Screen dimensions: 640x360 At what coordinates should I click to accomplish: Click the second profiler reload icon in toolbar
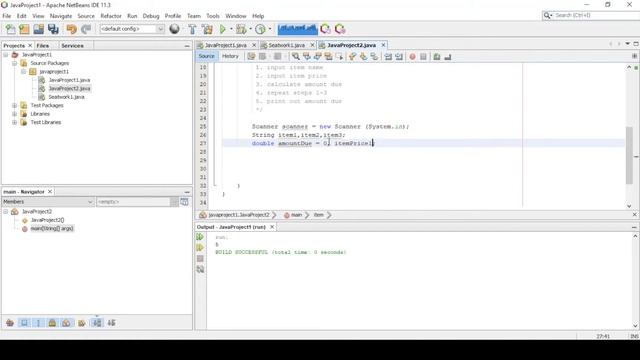[340, 29]
